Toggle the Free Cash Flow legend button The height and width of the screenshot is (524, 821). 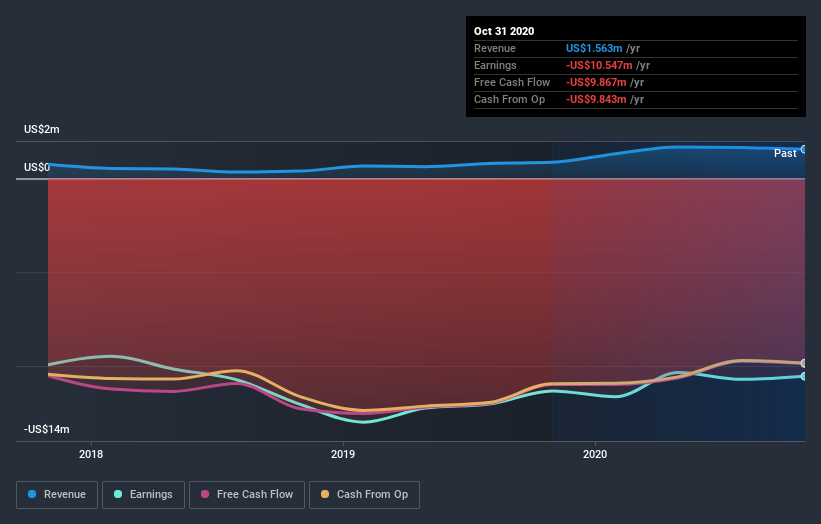[247, 495]
